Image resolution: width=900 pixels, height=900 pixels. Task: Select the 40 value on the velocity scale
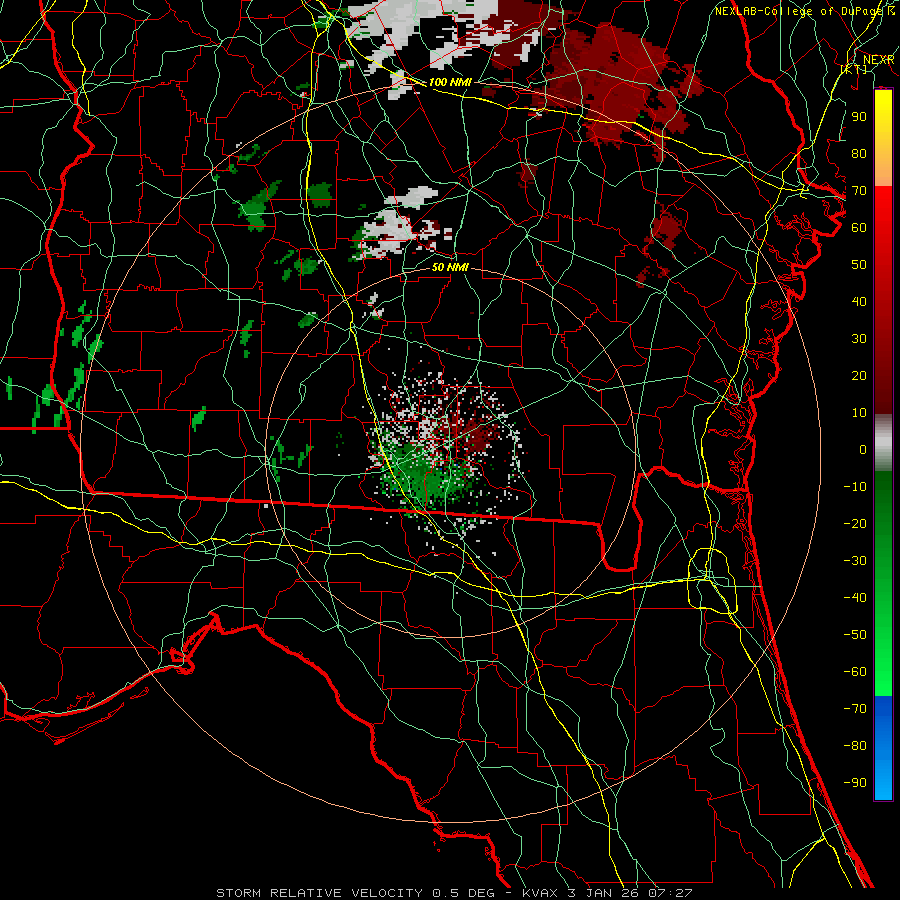[859, 302]
